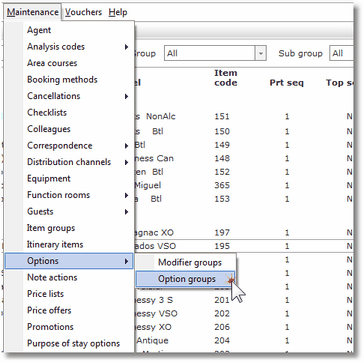The width and height of the screenshot is (364, 363).
Task: Select item code 365 cell
Action: pyautogui.click(x=222, y=185)
